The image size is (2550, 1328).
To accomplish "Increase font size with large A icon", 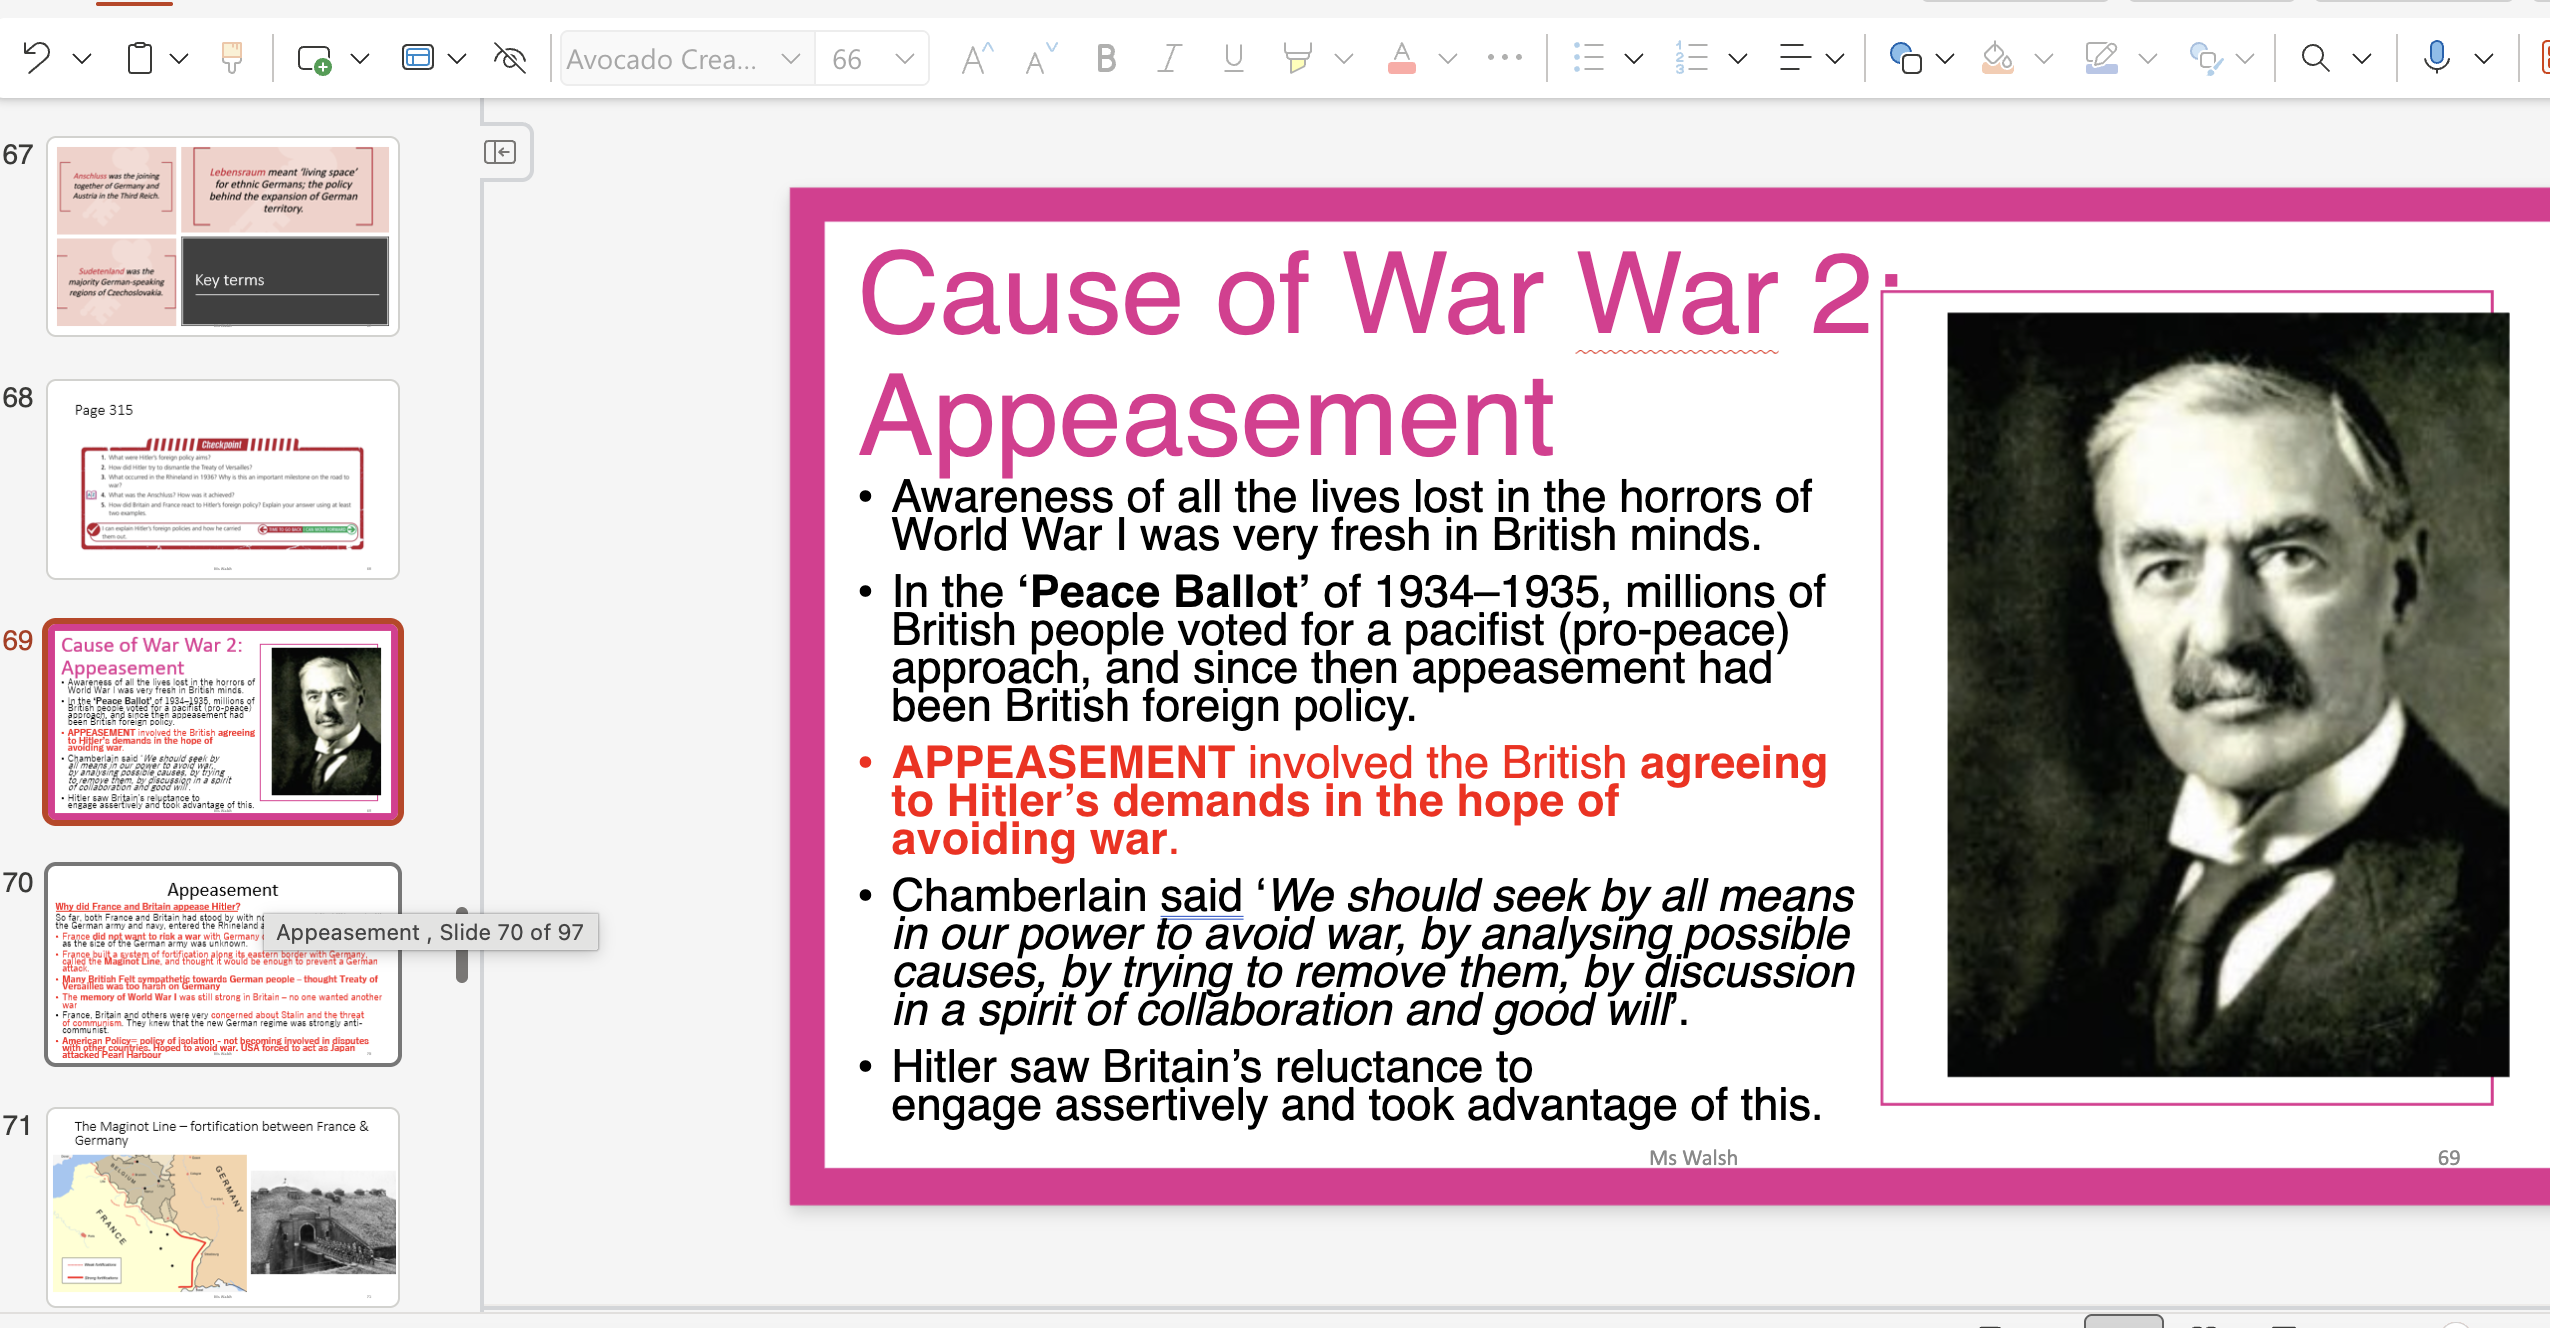I will coord(976,59).
